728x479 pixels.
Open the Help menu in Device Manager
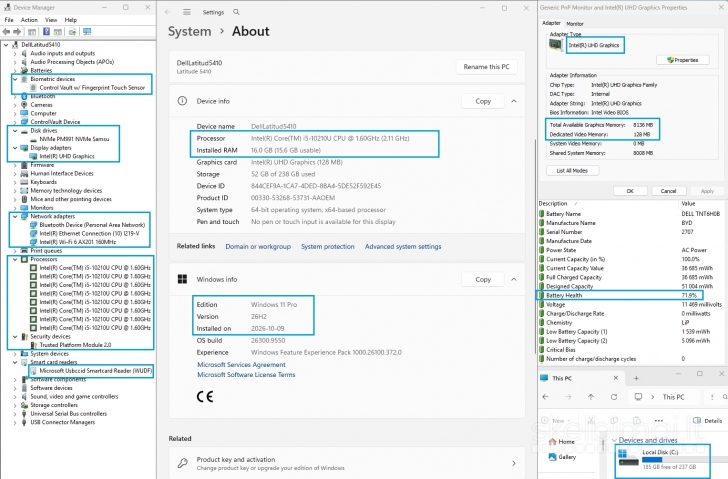(x=71, y=20)
